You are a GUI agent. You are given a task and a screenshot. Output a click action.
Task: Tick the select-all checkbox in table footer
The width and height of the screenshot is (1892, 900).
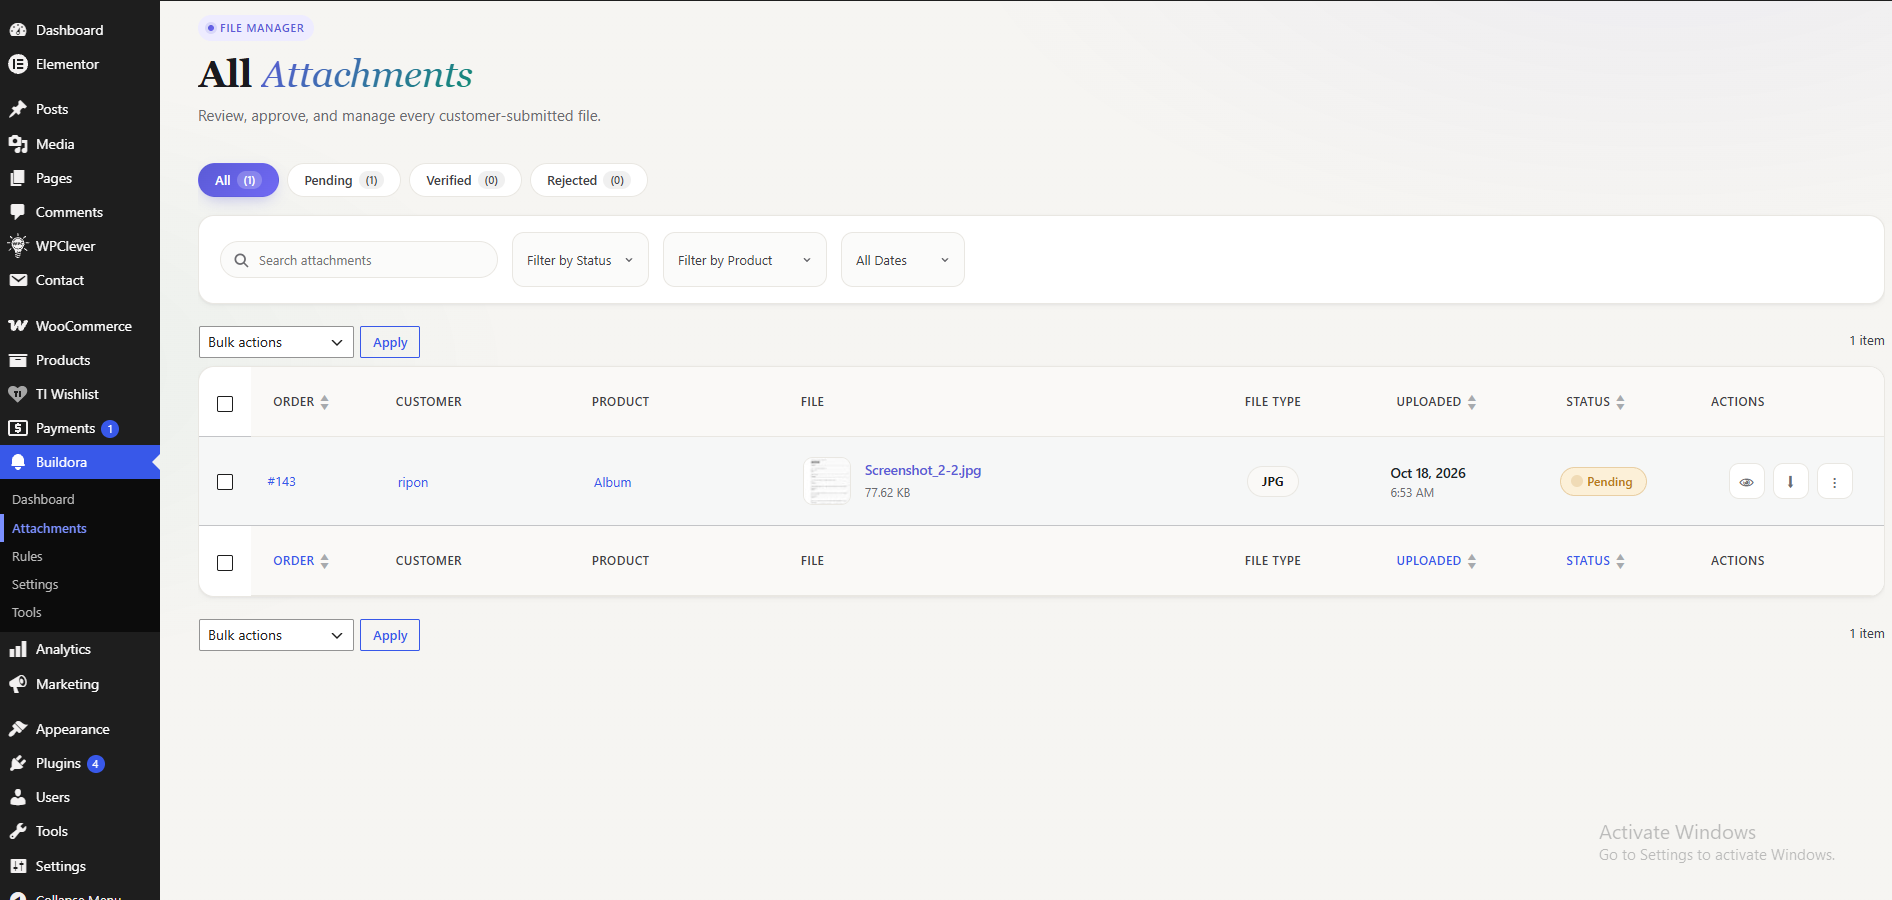[x=225, y=562]
